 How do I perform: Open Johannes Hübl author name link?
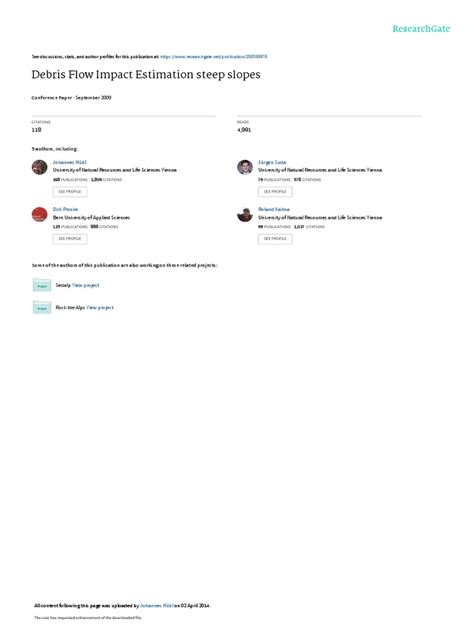69,162
